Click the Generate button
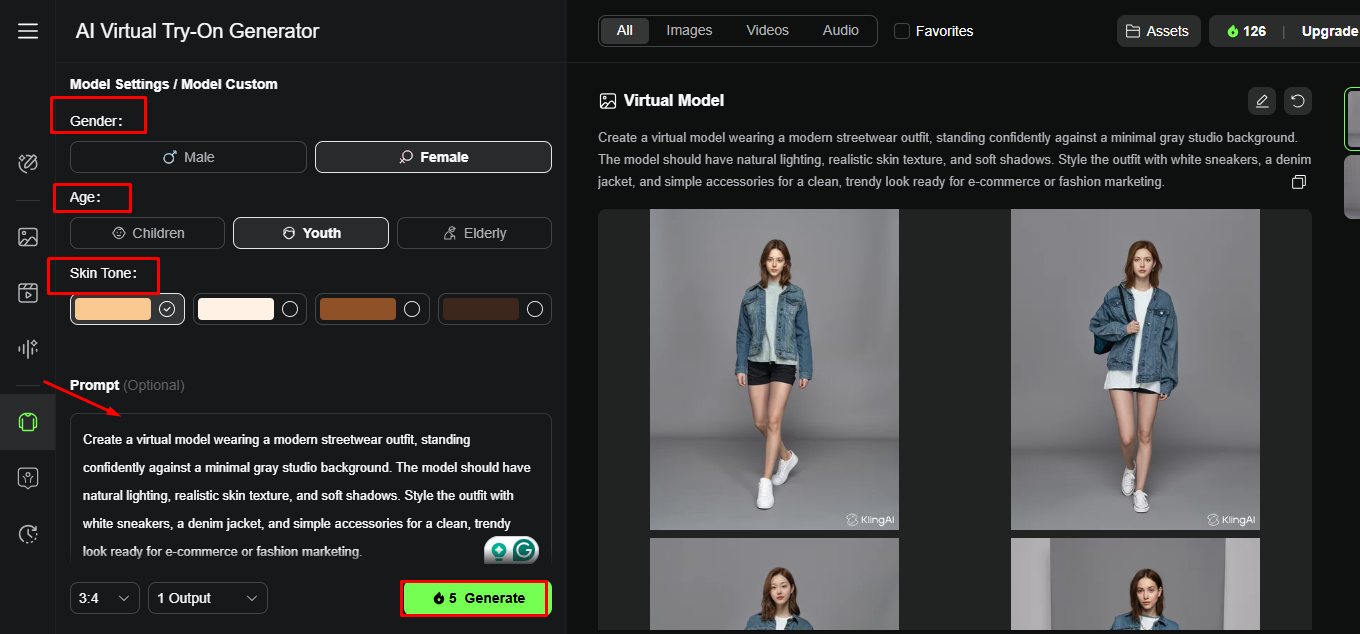This screenshot has width=1360, height=634. coord(475,597)
